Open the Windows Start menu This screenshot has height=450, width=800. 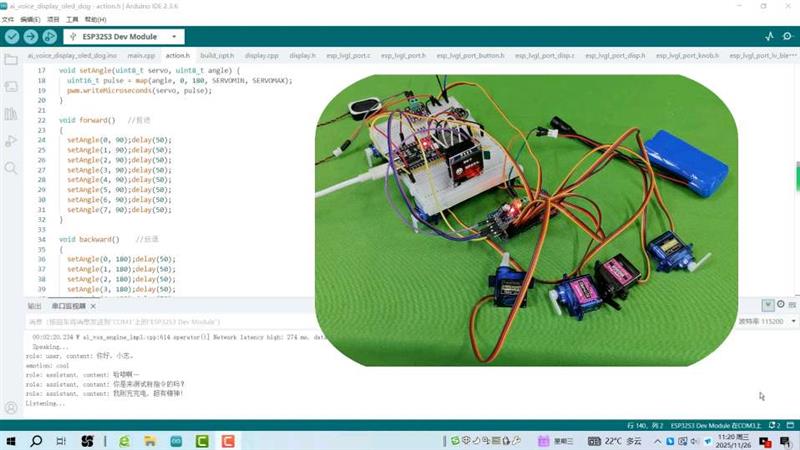point(10,441)
